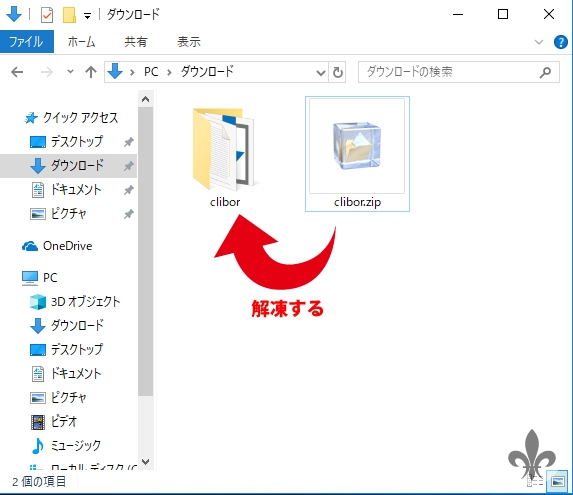The image size is (573, 495).
Task: Select PC in the navigation pane
Action: click(x=40, y=278)
